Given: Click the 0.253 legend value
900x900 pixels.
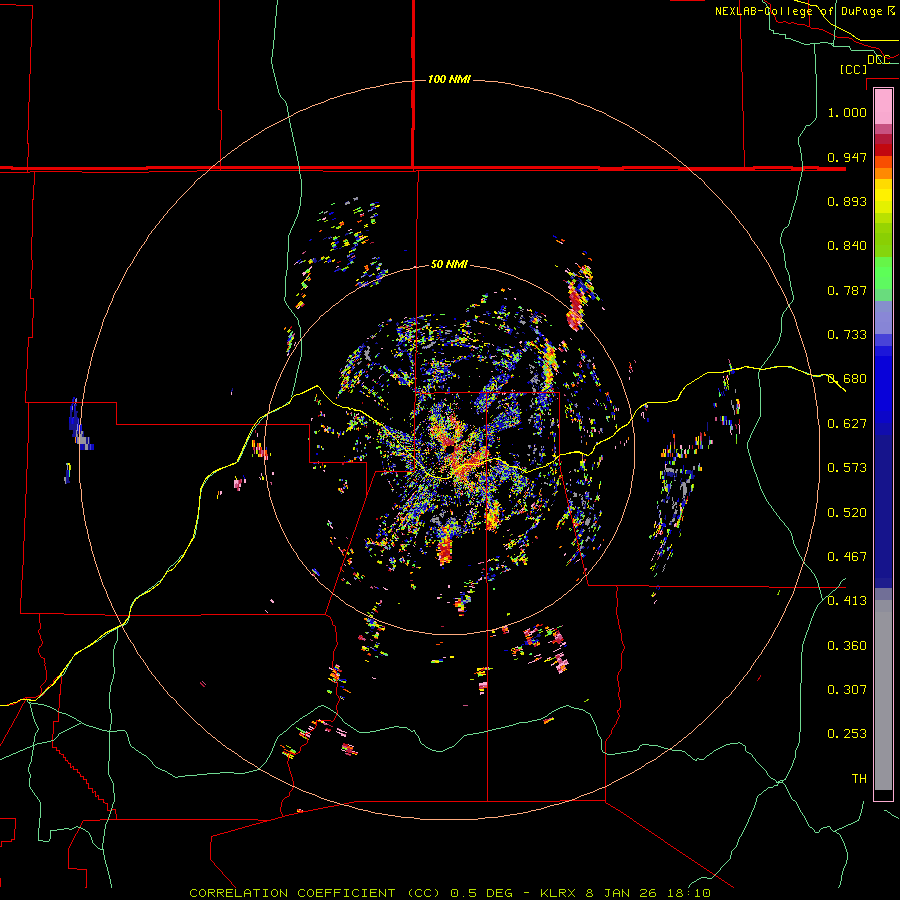Looking at the screenshot, I should click(x=847, y=734).
